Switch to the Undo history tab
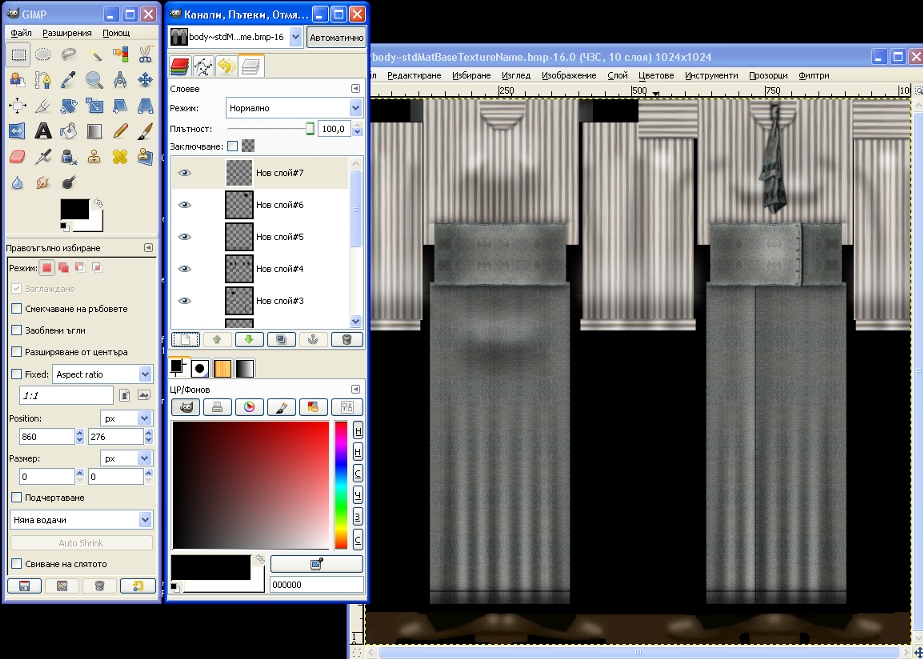Image resolution: width=923 pixels, height=659 pixels. point(226,66)
